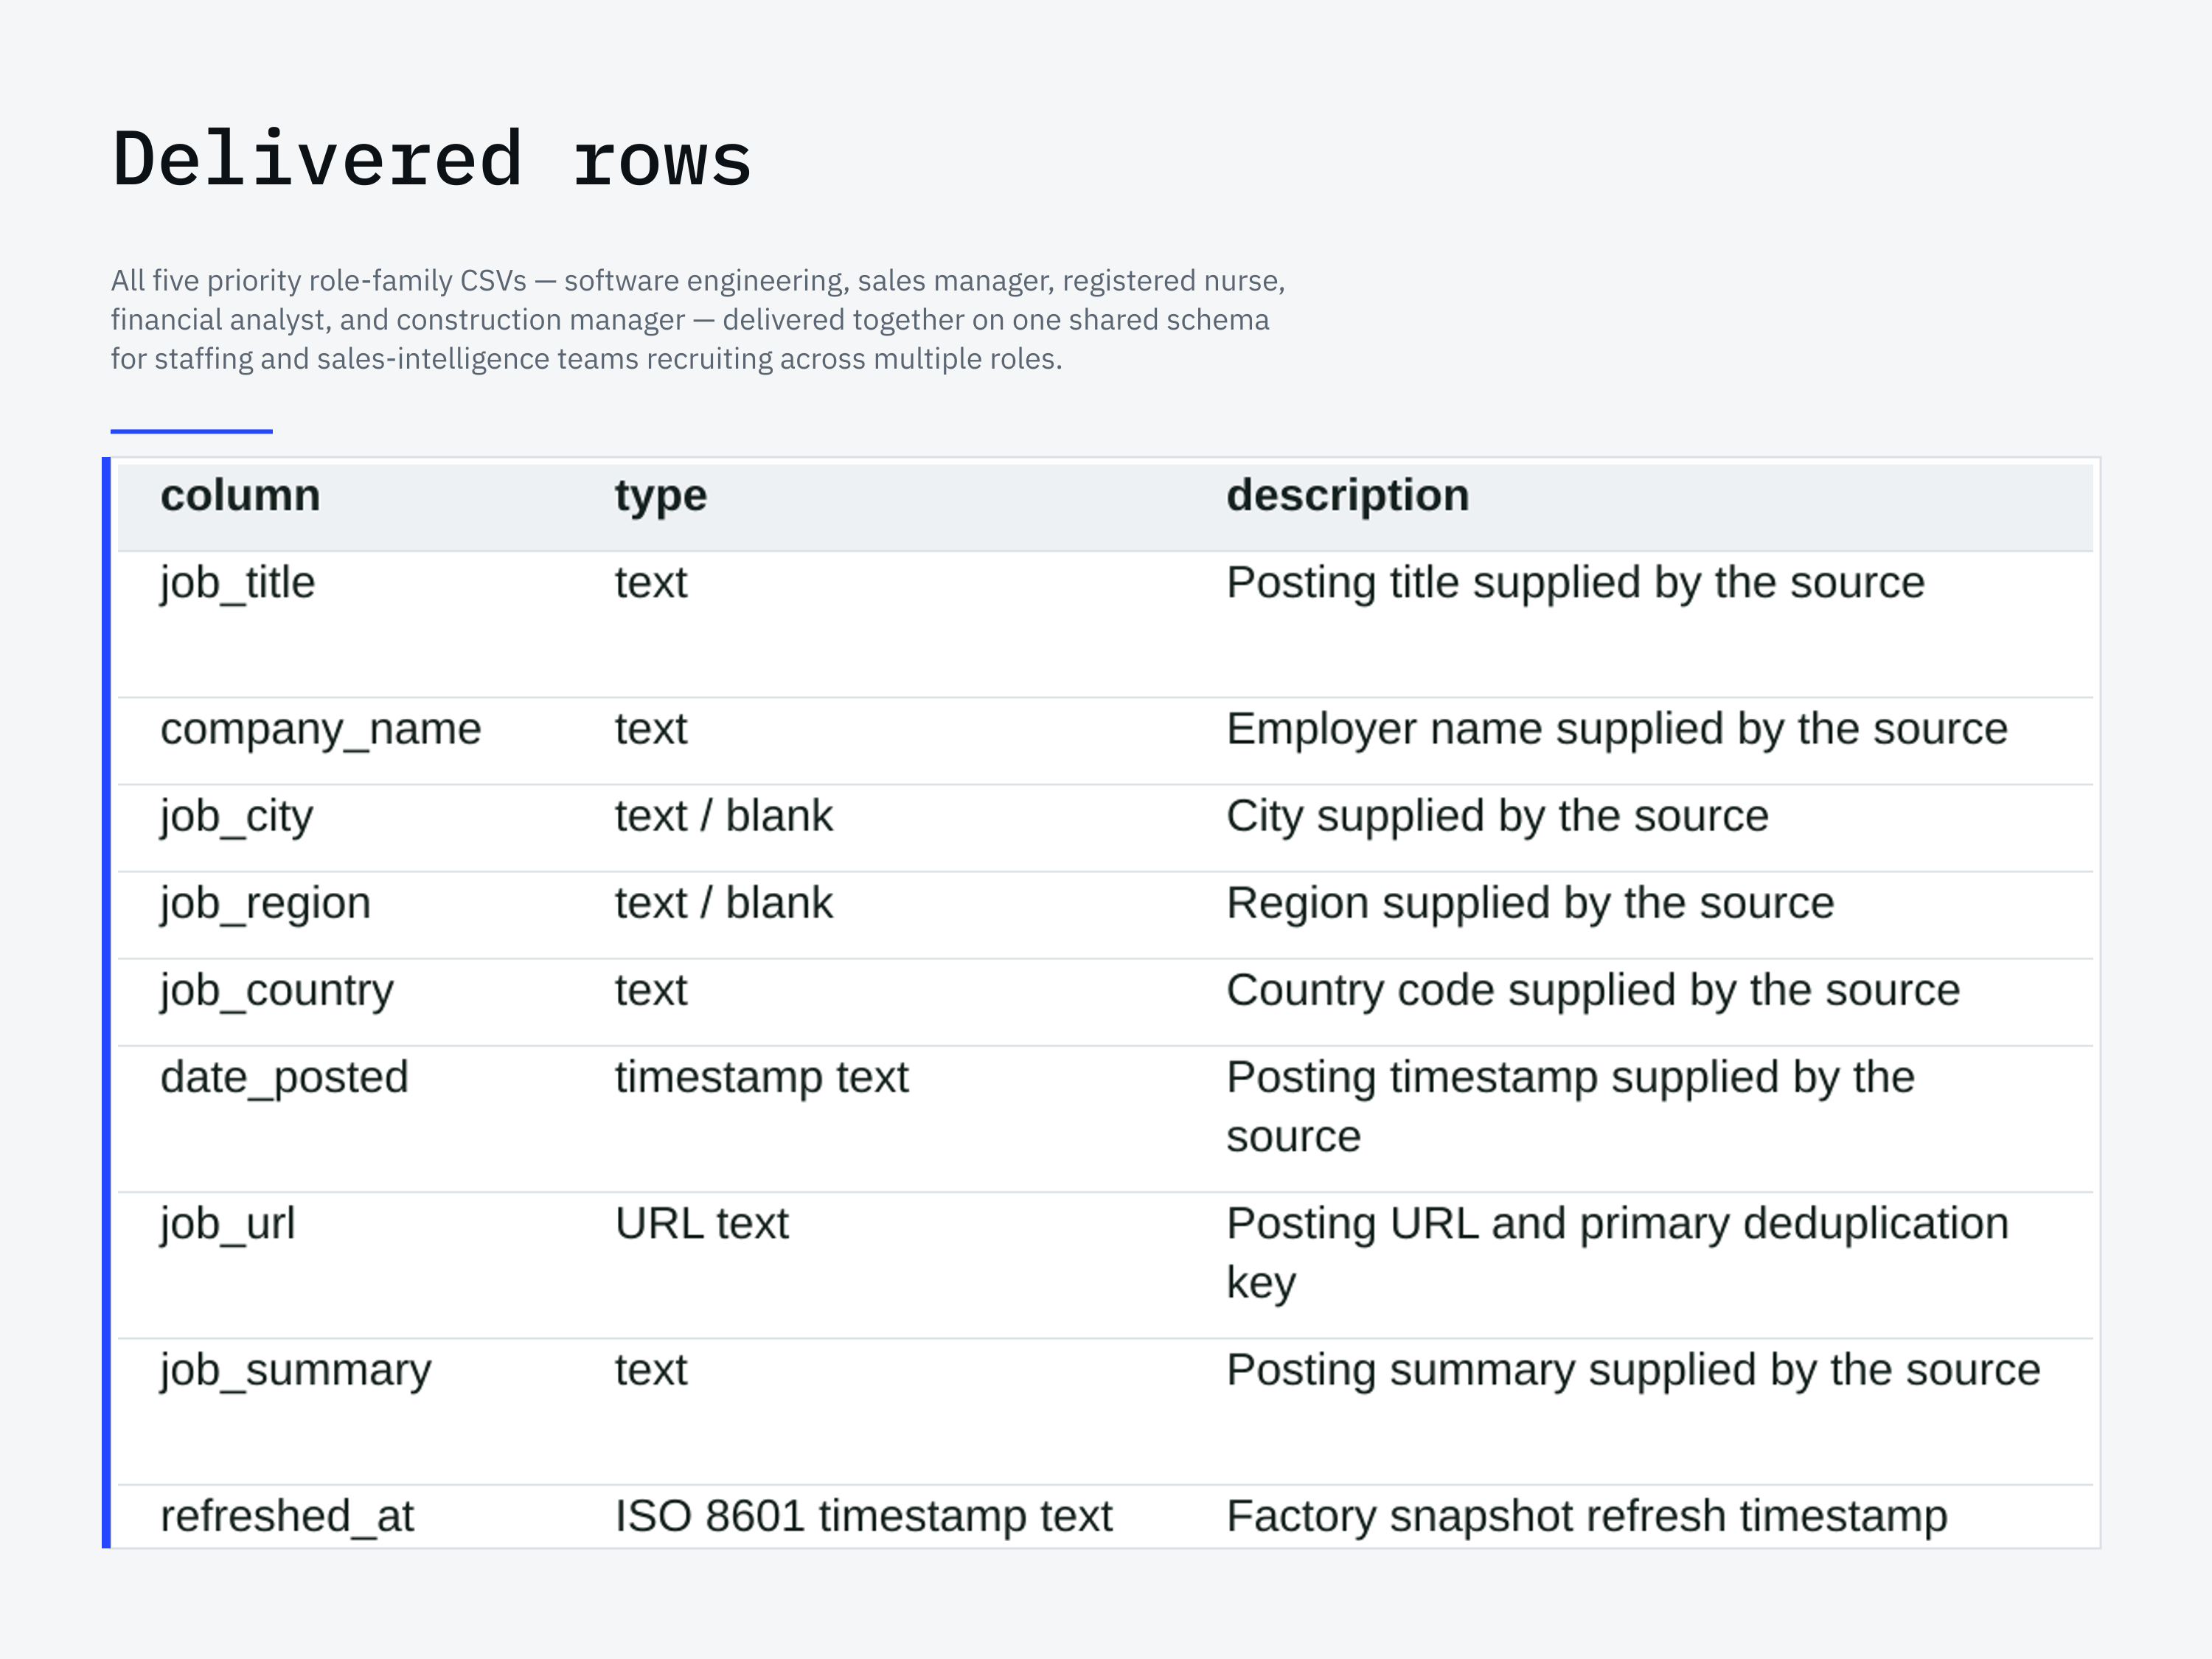The width and height of the screenshot is (2212, 1659).
Task: Select "Posting timestamp supplied by the source"
Action: pos(1570,1107)
